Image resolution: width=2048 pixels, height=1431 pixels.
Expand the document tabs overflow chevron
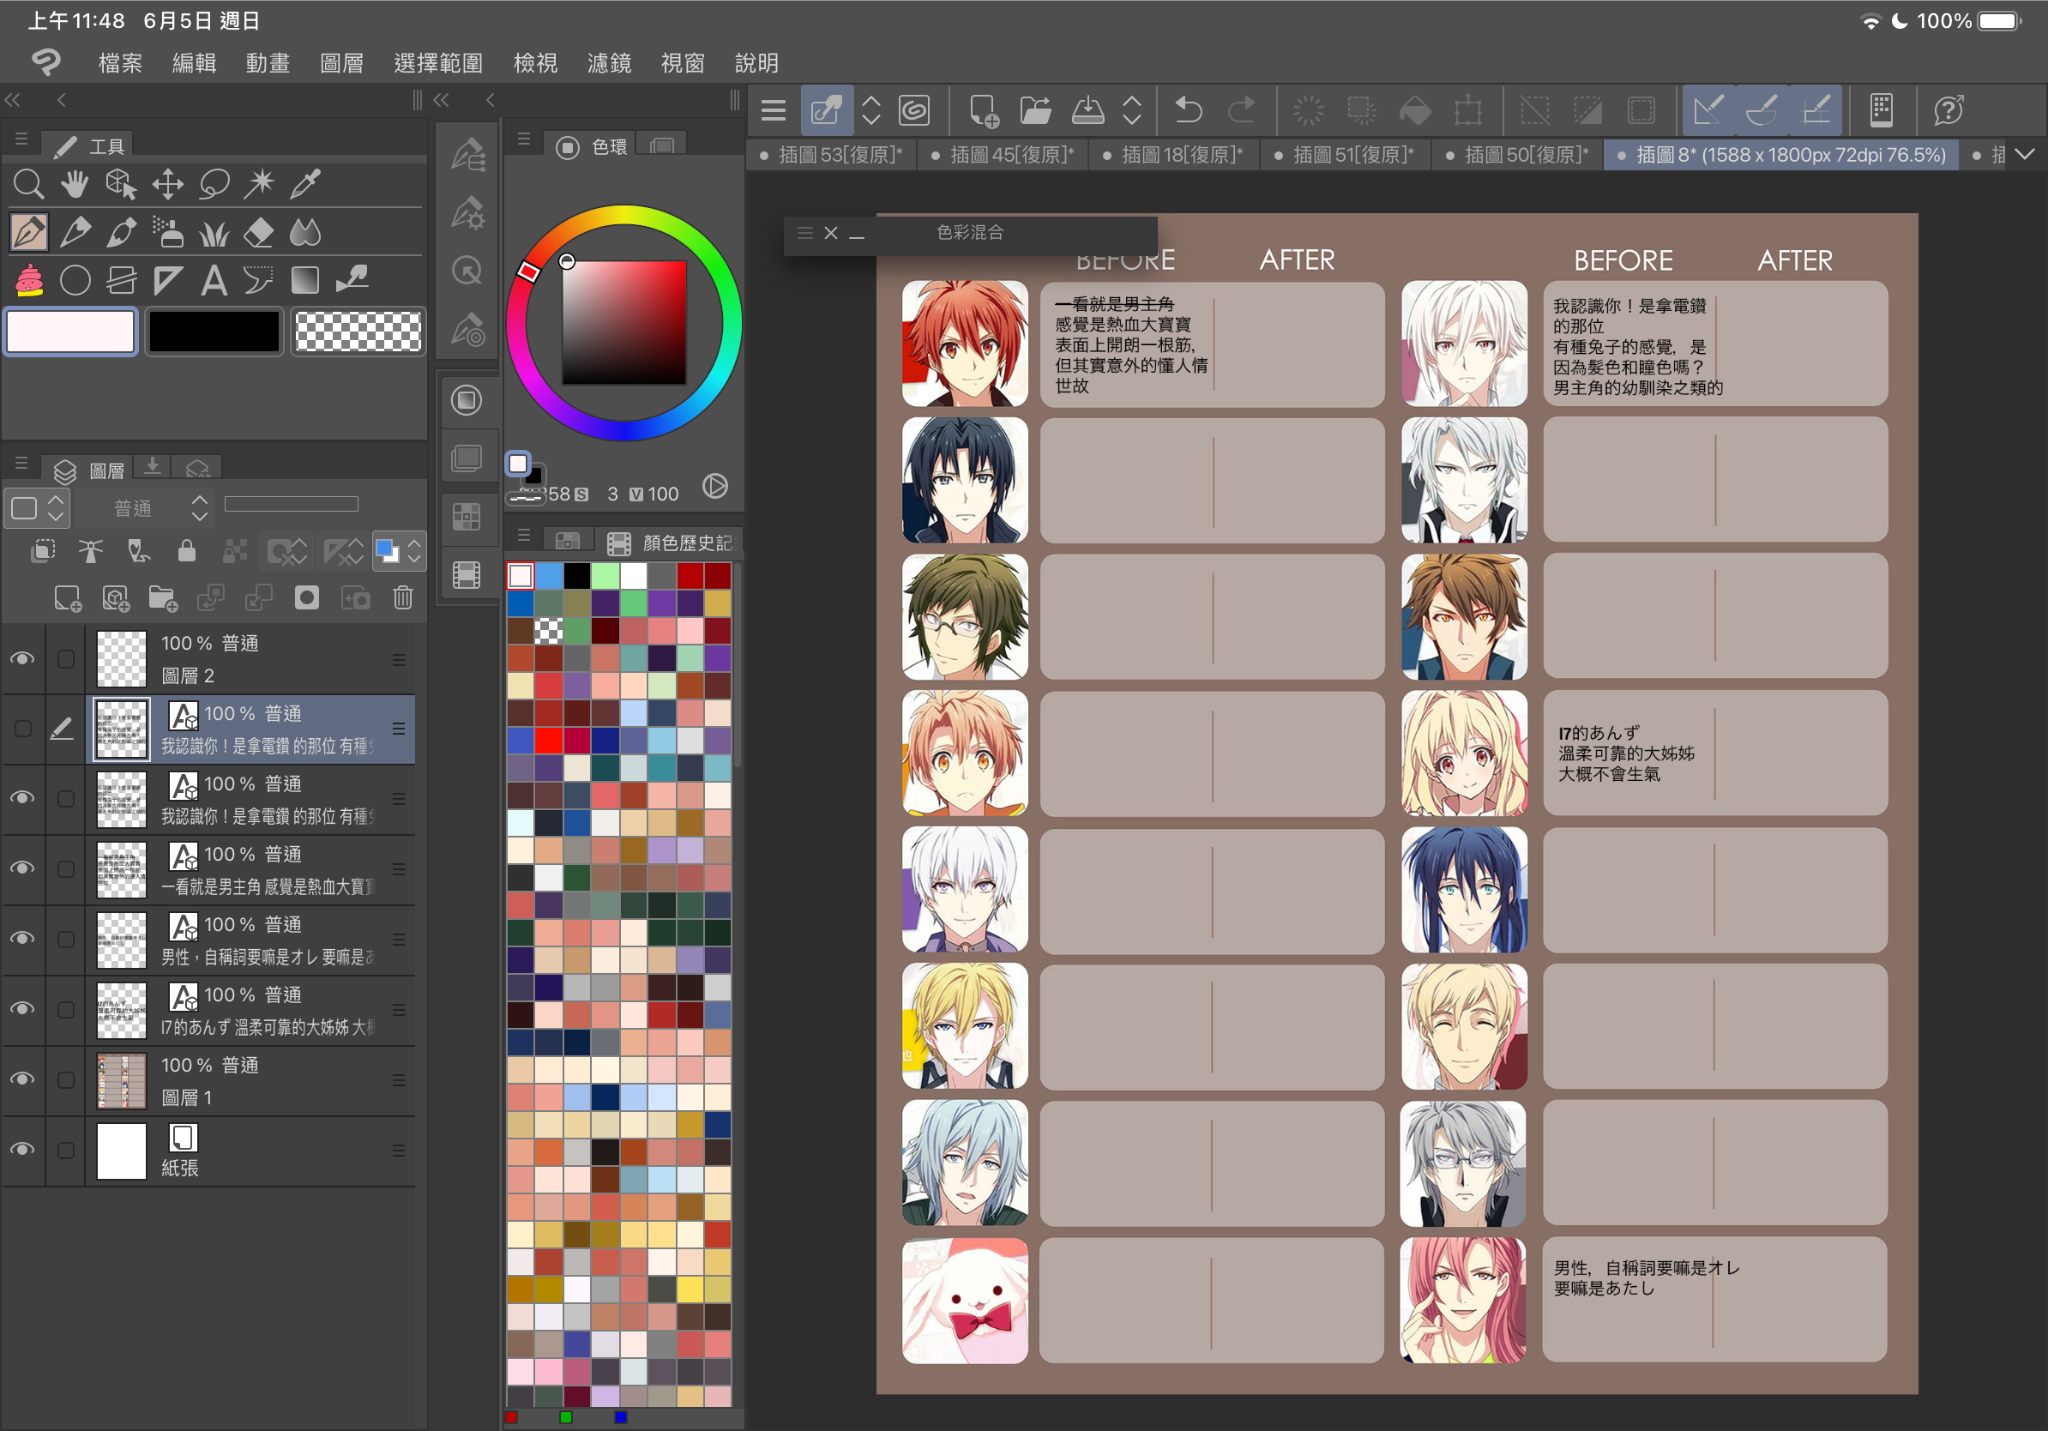tap(2026, 155)
